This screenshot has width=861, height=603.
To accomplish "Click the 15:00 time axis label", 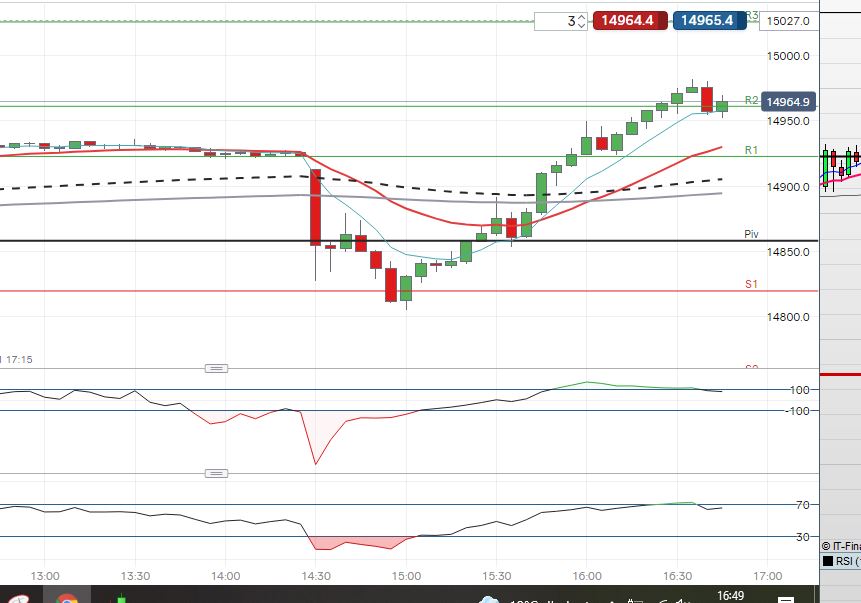I will tap(406, 576).
